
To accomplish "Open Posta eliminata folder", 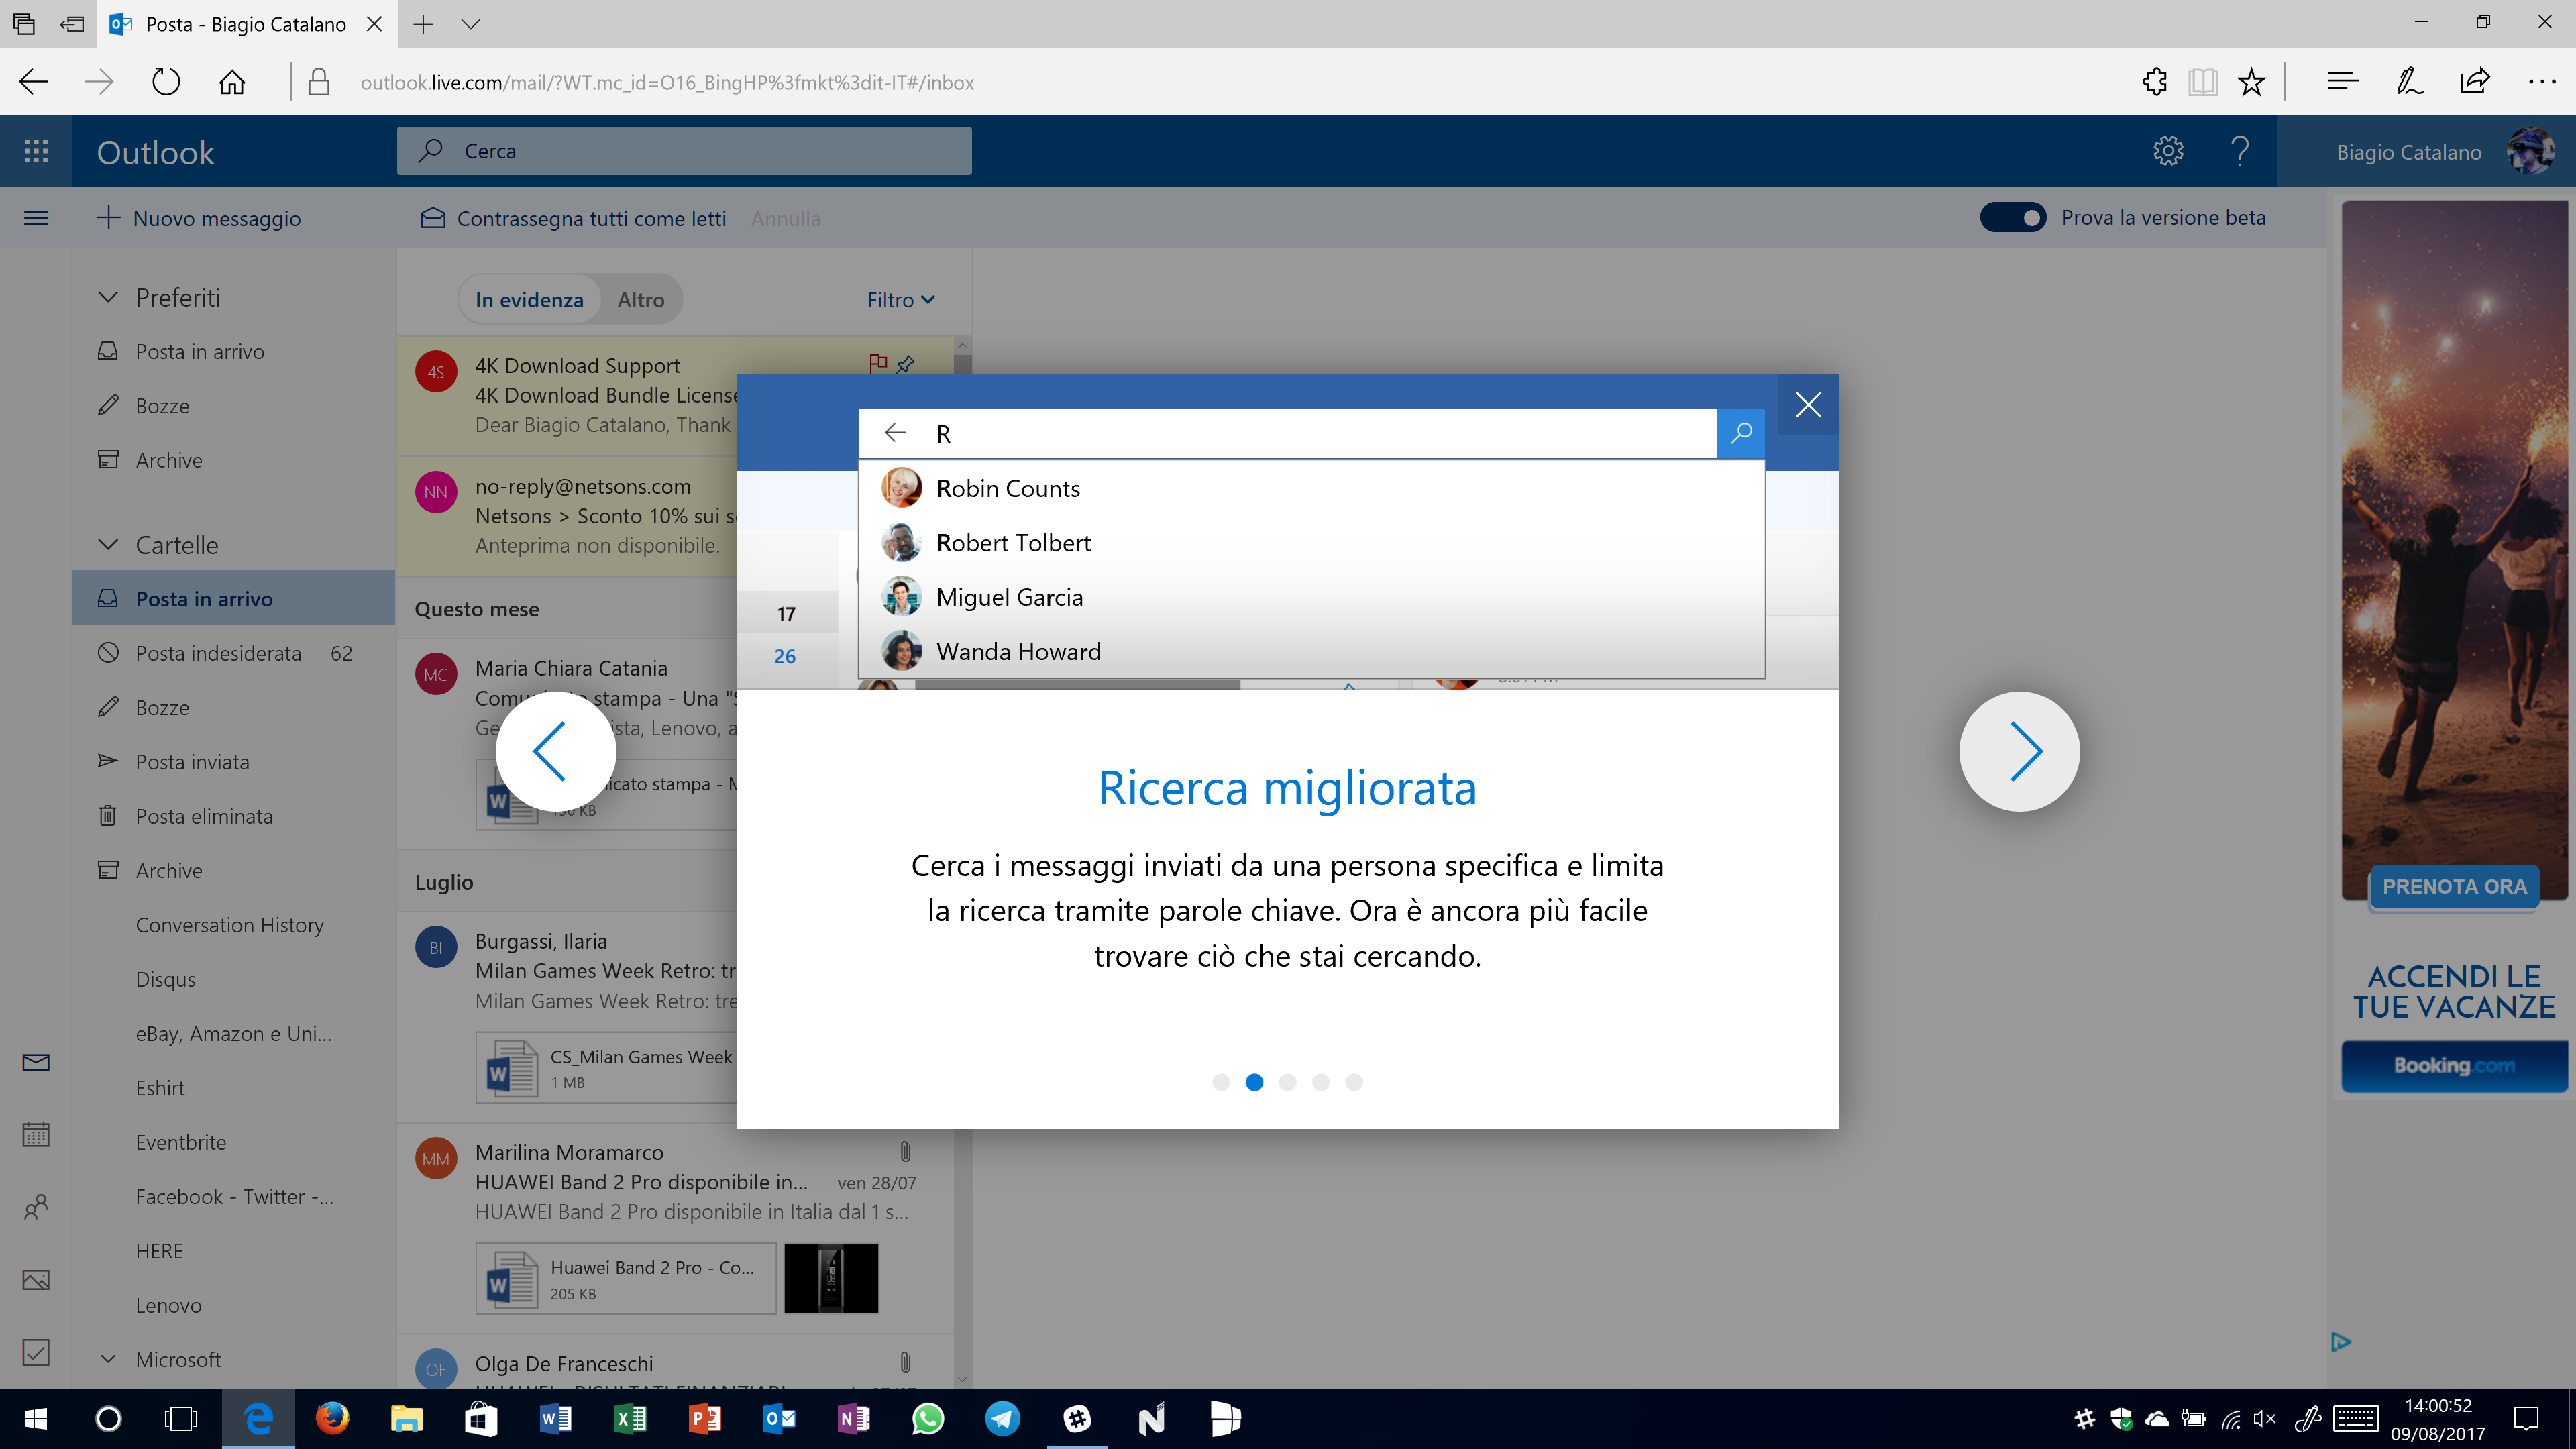I will tap(234, 816).
